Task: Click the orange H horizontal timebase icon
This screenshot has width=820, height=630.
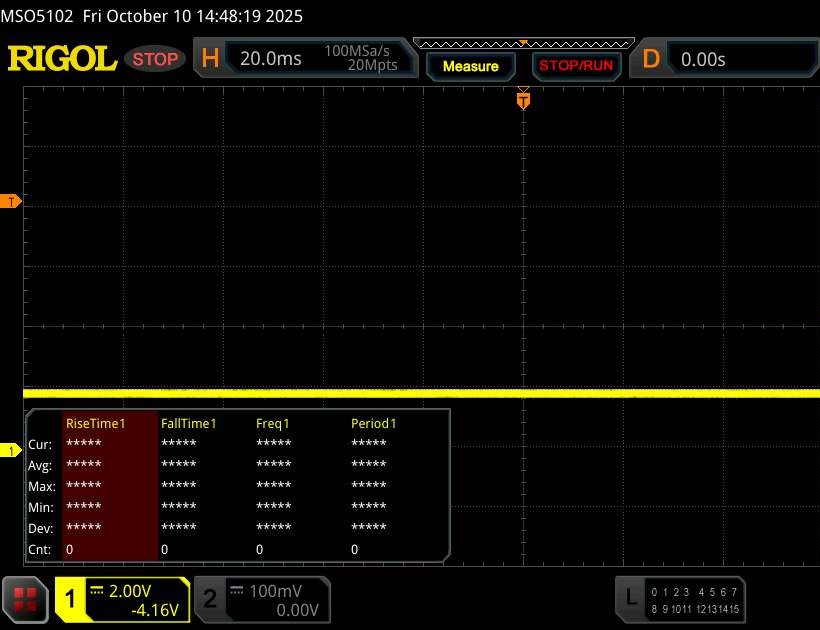Action: click(210, 59)
